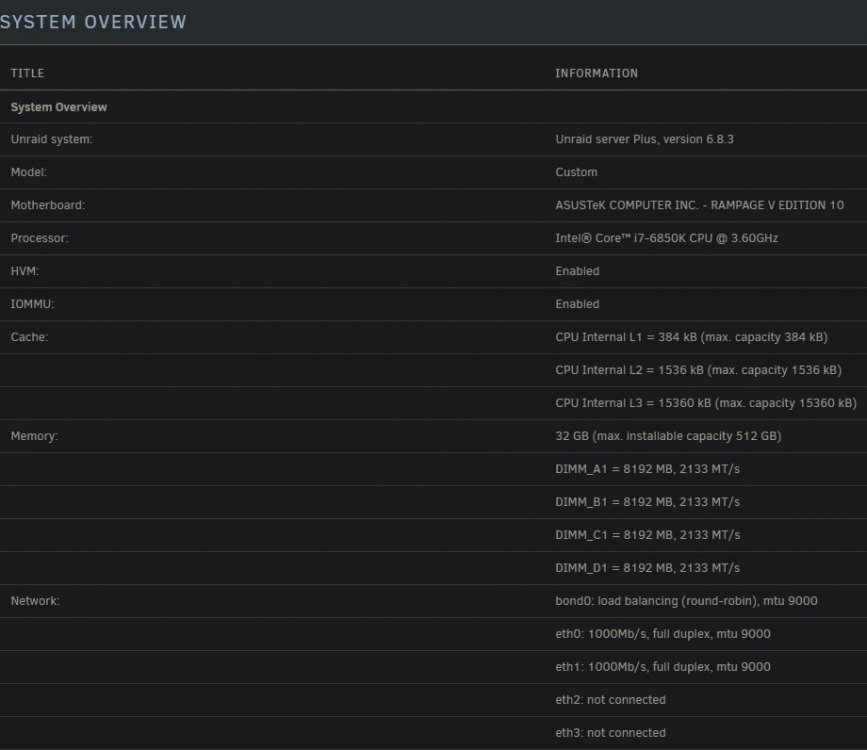The width and height of the screenshot is (867, 750).
Task: Select the DIMM_A1 memory entry
Action: [x=647, y=469]
